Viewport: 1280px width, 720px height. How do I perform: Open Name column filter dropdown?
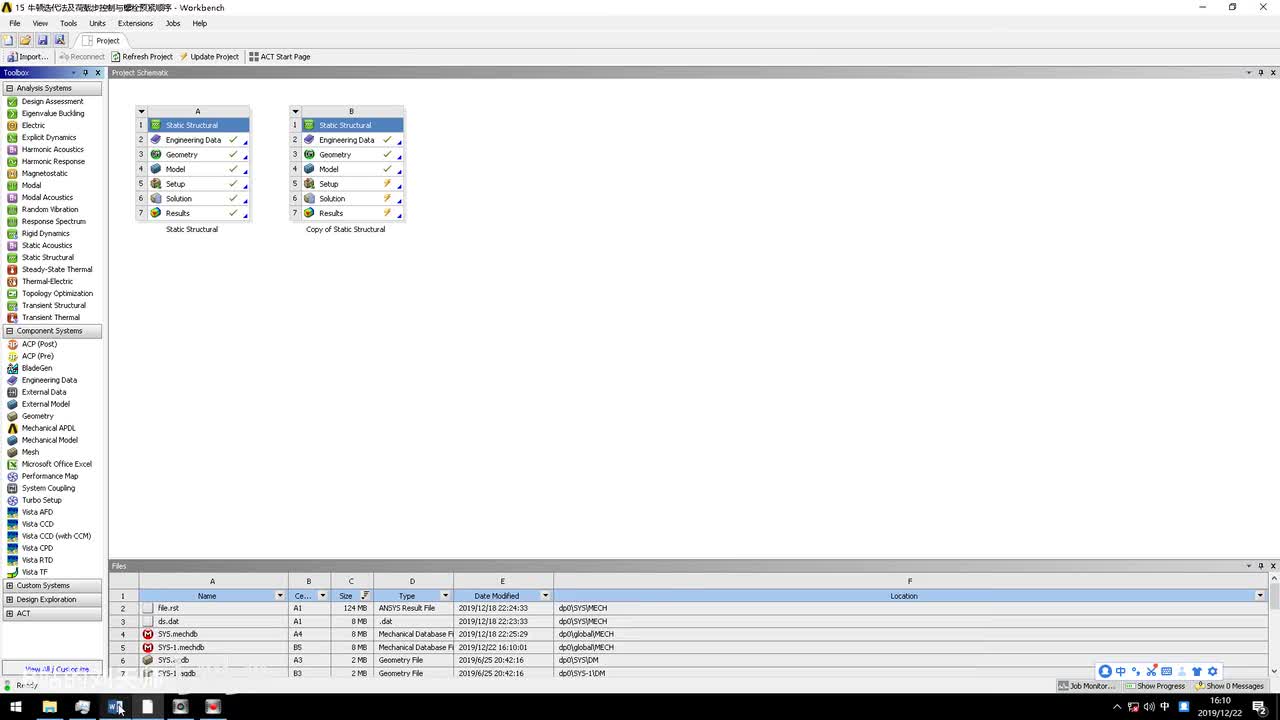280,596
